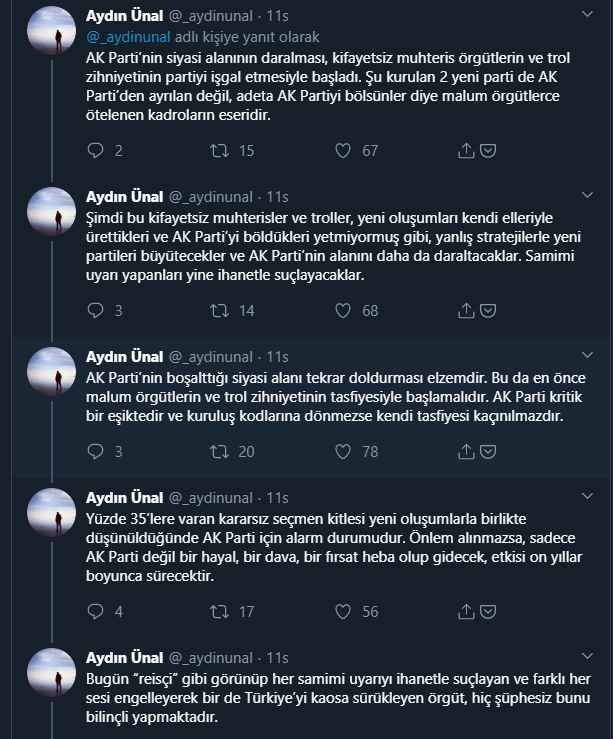Retweet the tweet with 15 retweets
613x739 pixels.
tap(218, 151)
